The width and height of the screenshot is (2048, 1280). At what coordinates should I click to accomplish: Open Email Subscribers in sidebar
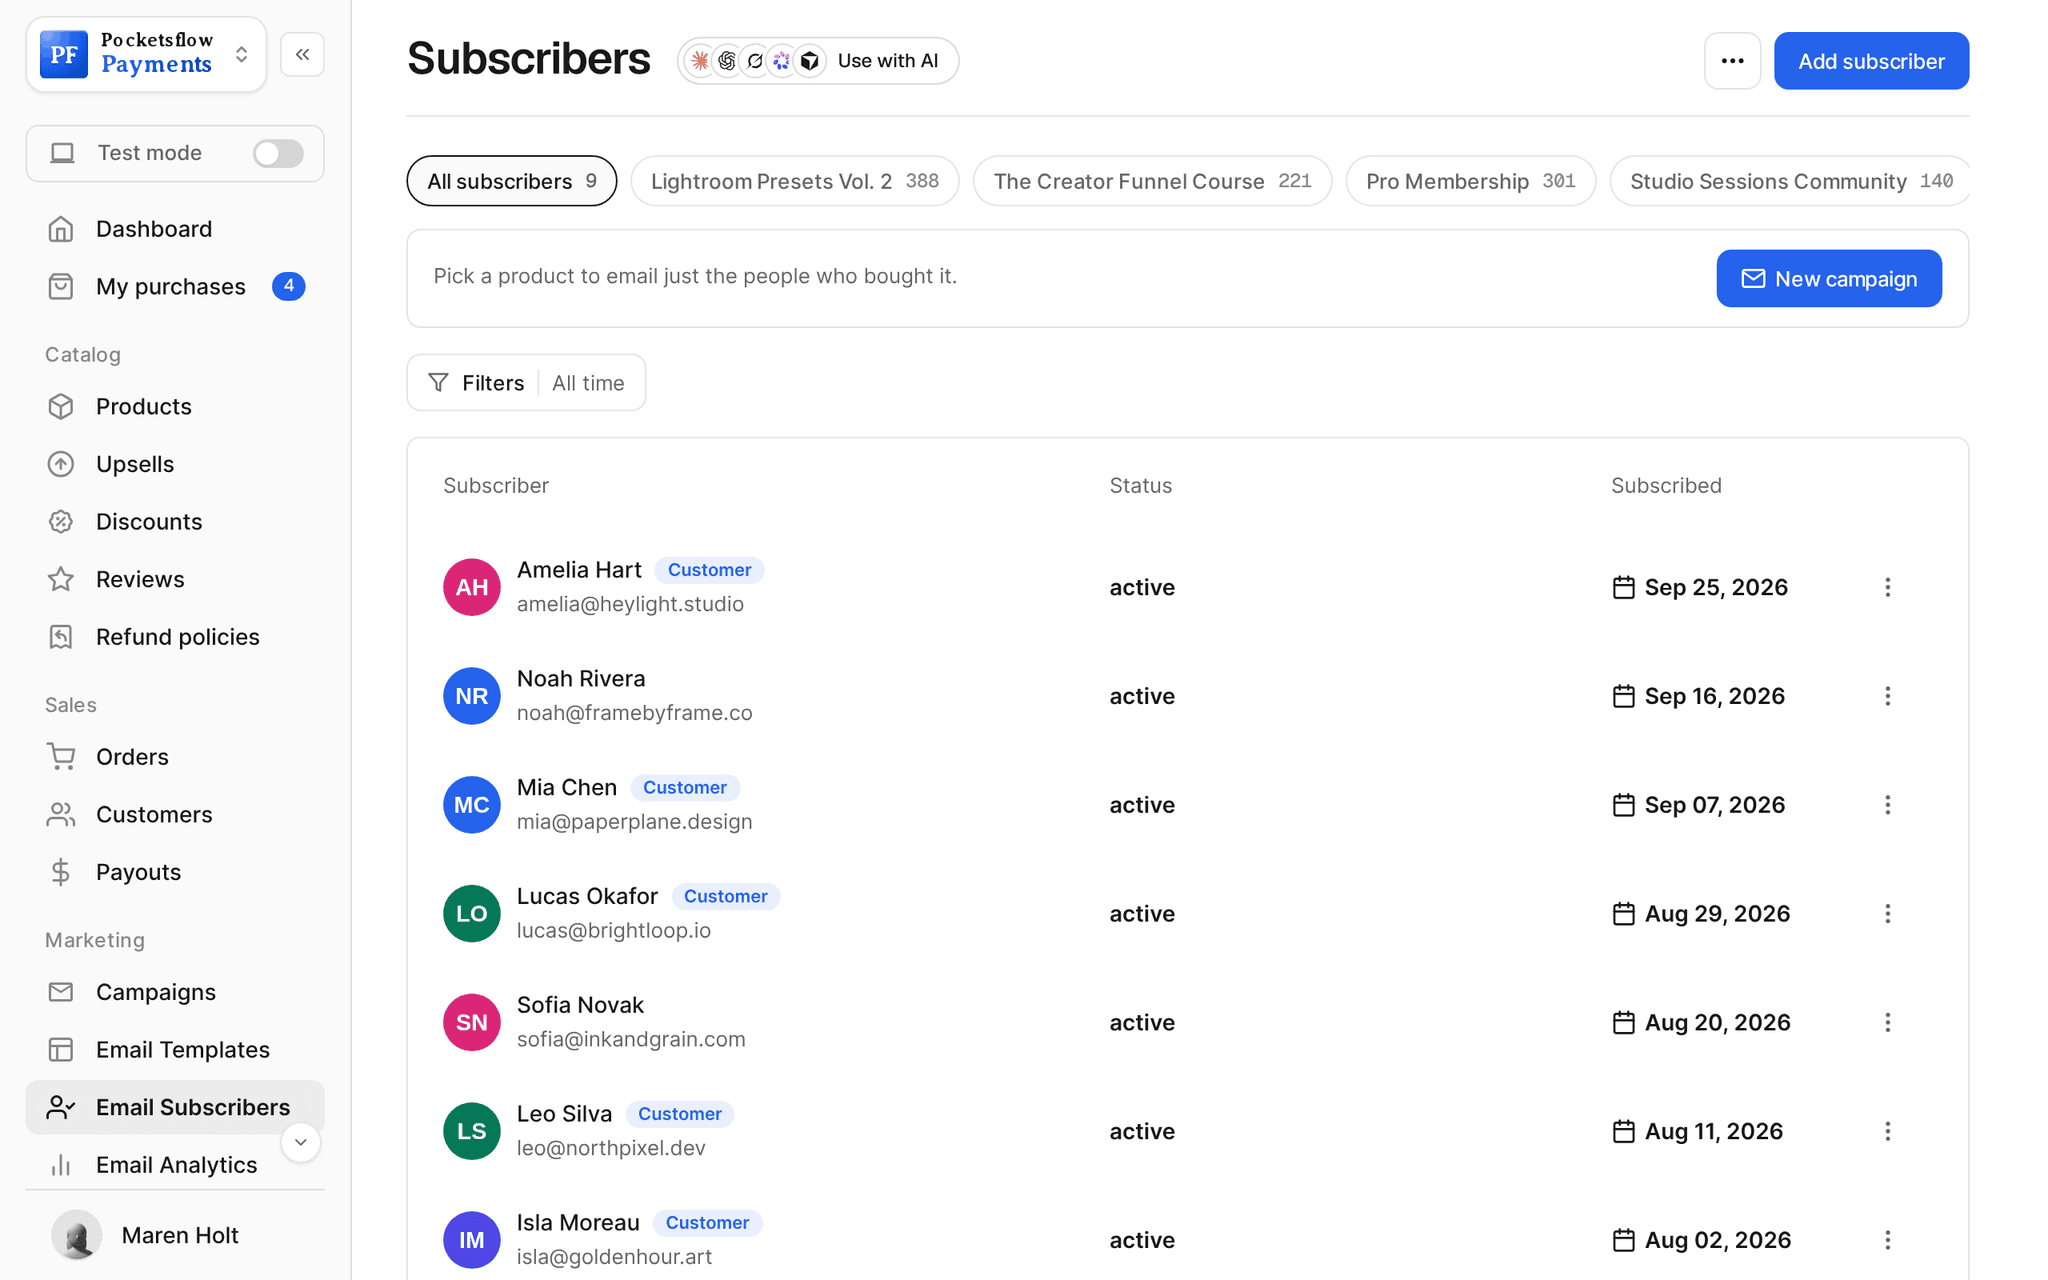[175, 1107]
